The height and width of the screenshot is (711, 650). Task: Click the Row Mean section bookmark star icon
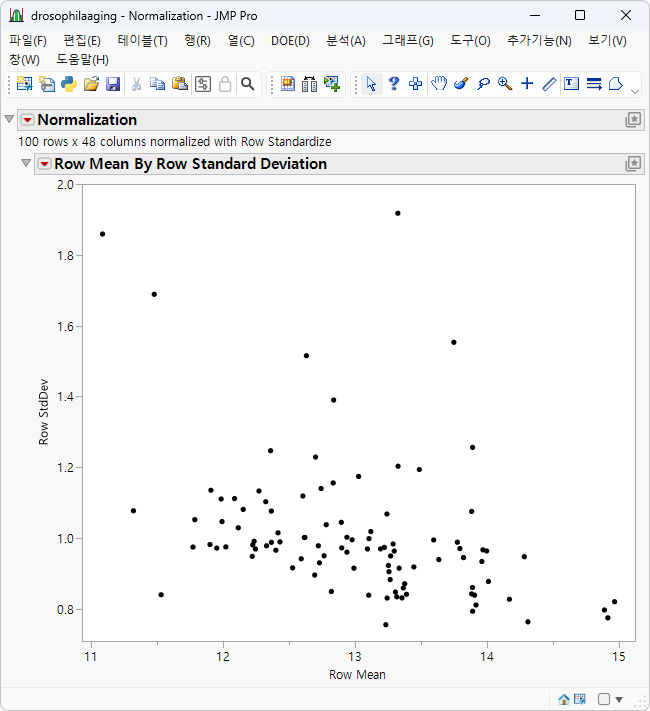point(633,164)
